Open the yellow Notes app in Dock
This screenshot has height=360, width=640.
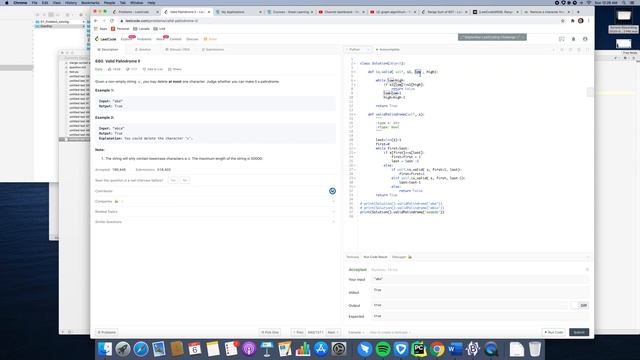coord(213,349)
